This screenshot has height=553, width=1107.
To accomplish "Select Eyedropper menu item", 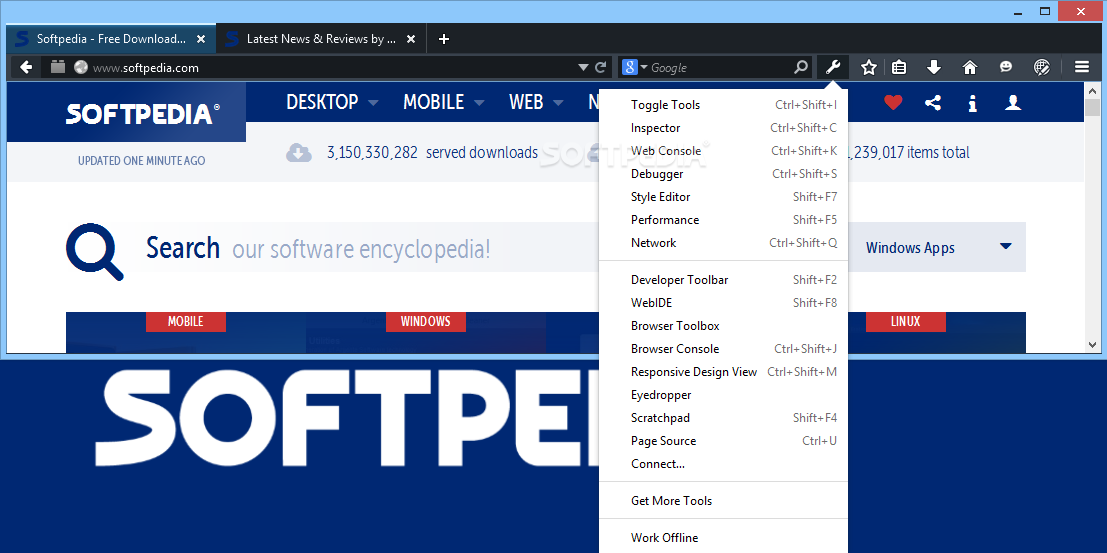I will pos(723,394).
